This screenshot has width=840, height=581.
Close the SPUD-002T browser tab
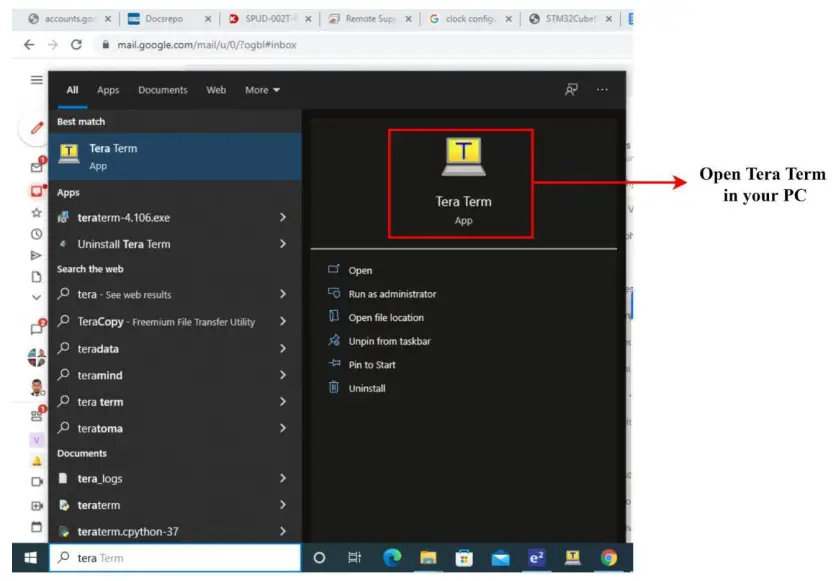click(x=308, y=19)
